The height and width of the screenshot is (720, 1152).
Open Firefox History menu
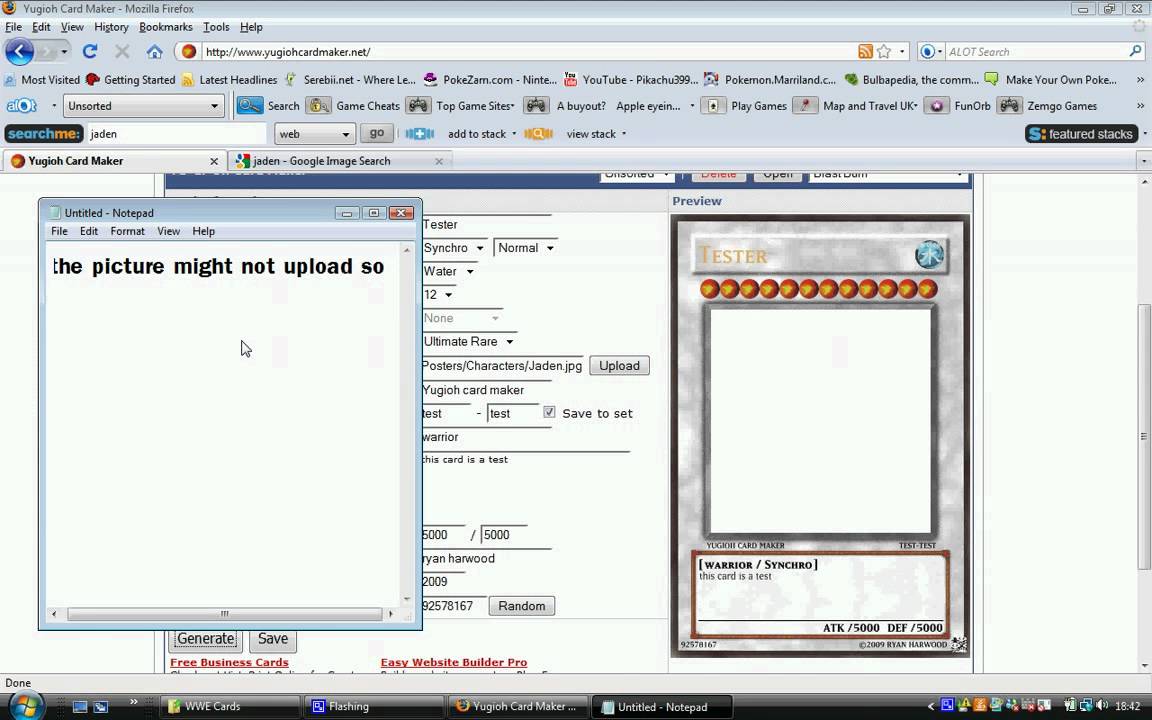pos(111,27)
